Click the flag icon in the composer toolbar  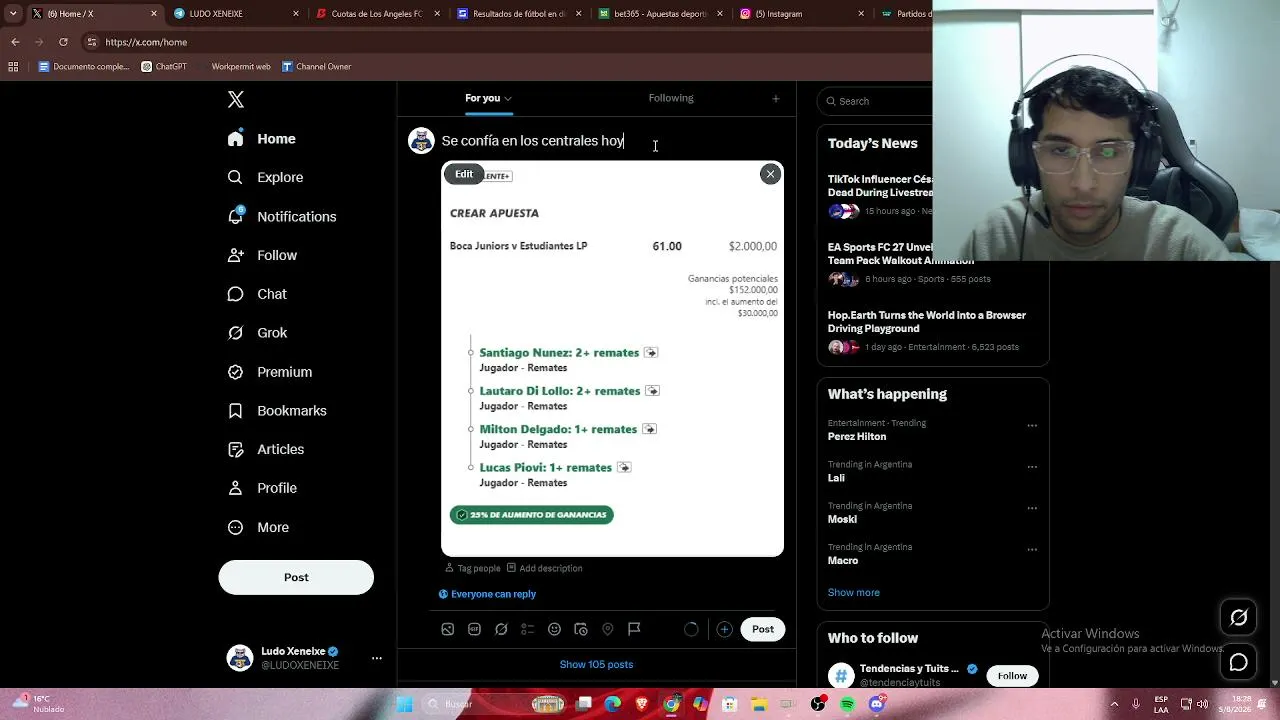tap(634, 629)
